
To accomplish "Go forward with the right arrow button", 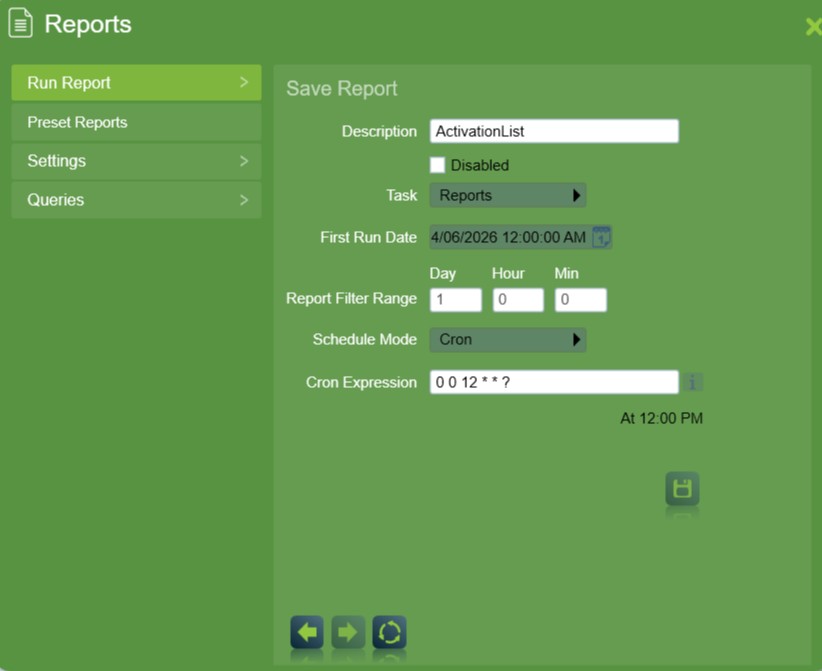I will coord(348,632).
